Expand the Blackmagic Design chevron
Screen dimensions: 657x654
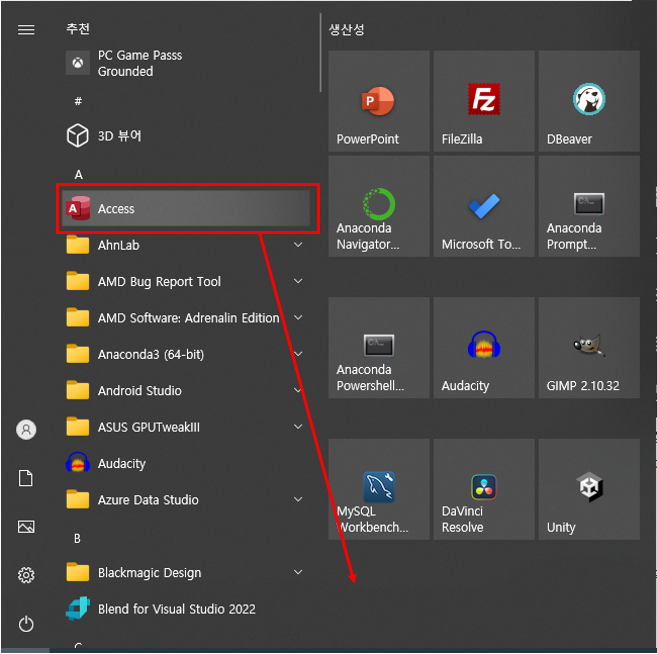tap(298, 572)
